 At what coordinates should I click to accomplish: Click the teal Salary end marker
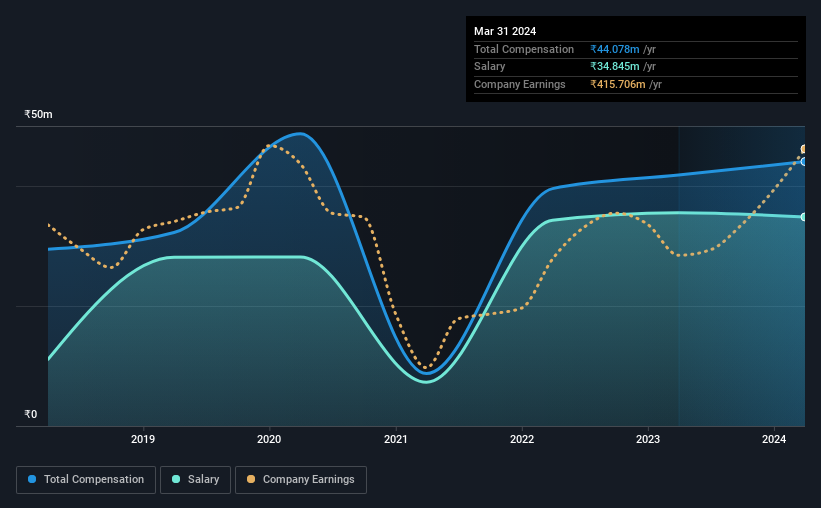pyautogui.click(x=804, y=217)
